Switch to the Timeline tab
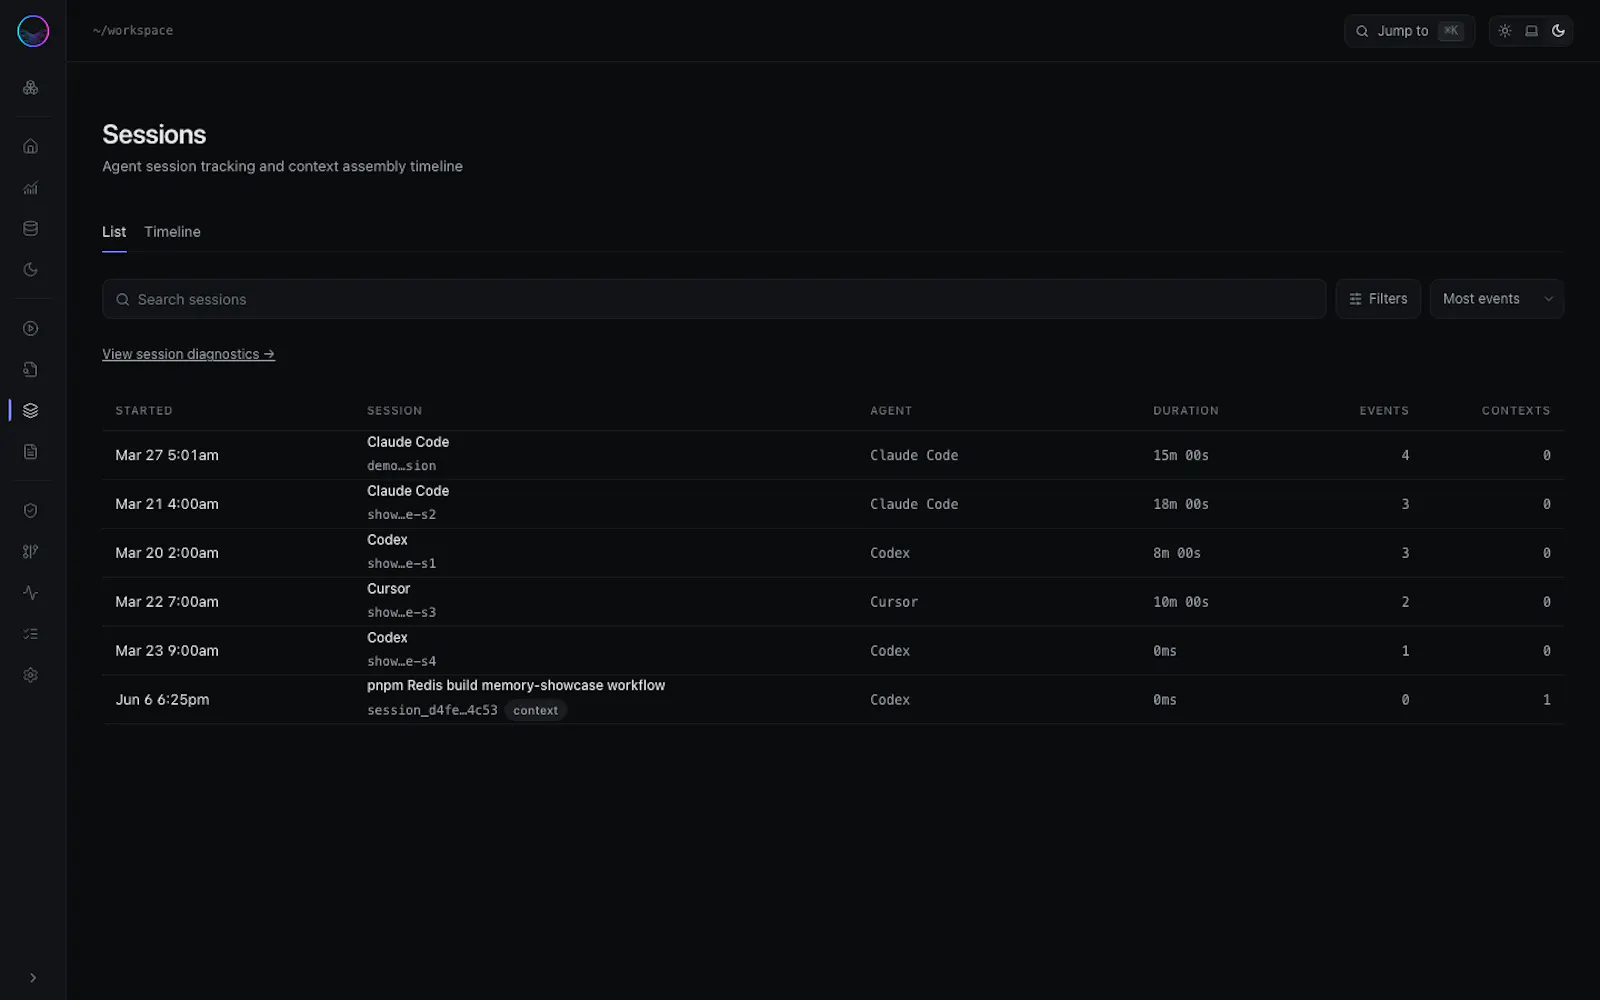Viewport: 1600px width, 1000px height. tap(172, 232)
